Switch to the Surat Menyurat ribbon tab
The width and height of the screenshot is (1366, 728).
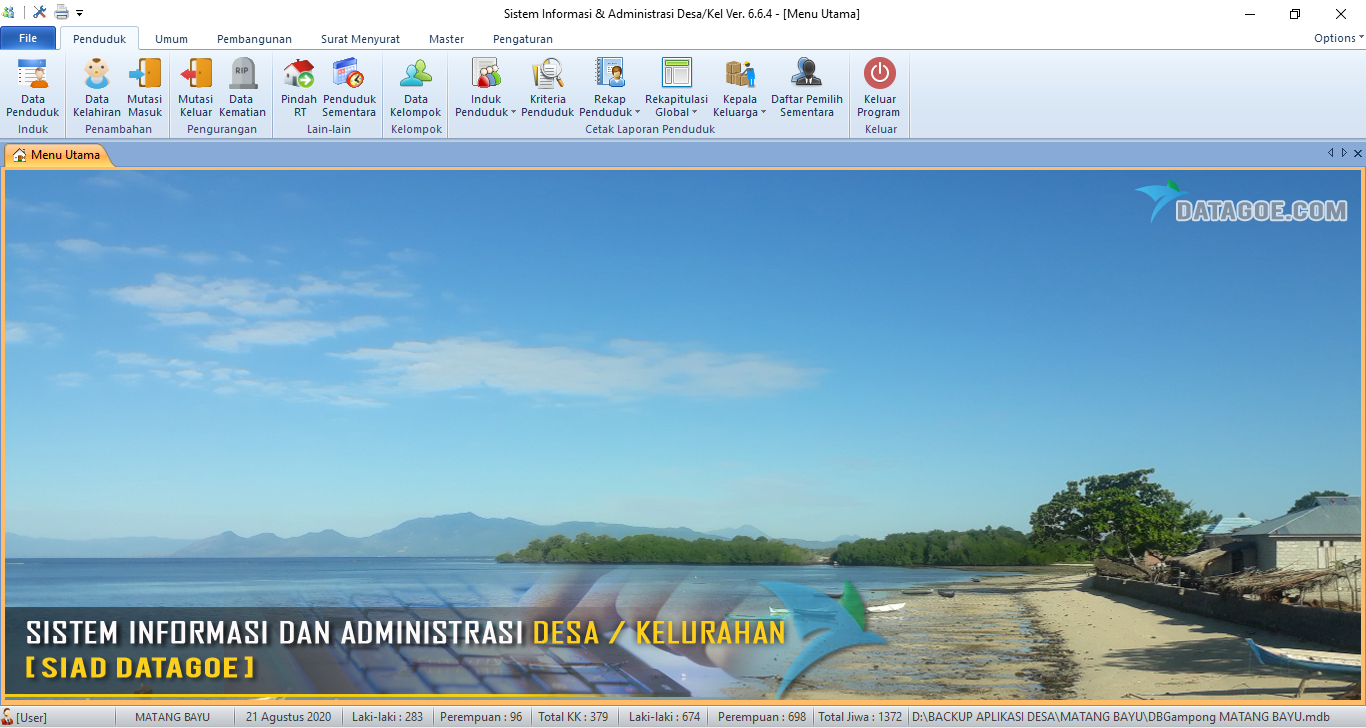coord(360,39)
